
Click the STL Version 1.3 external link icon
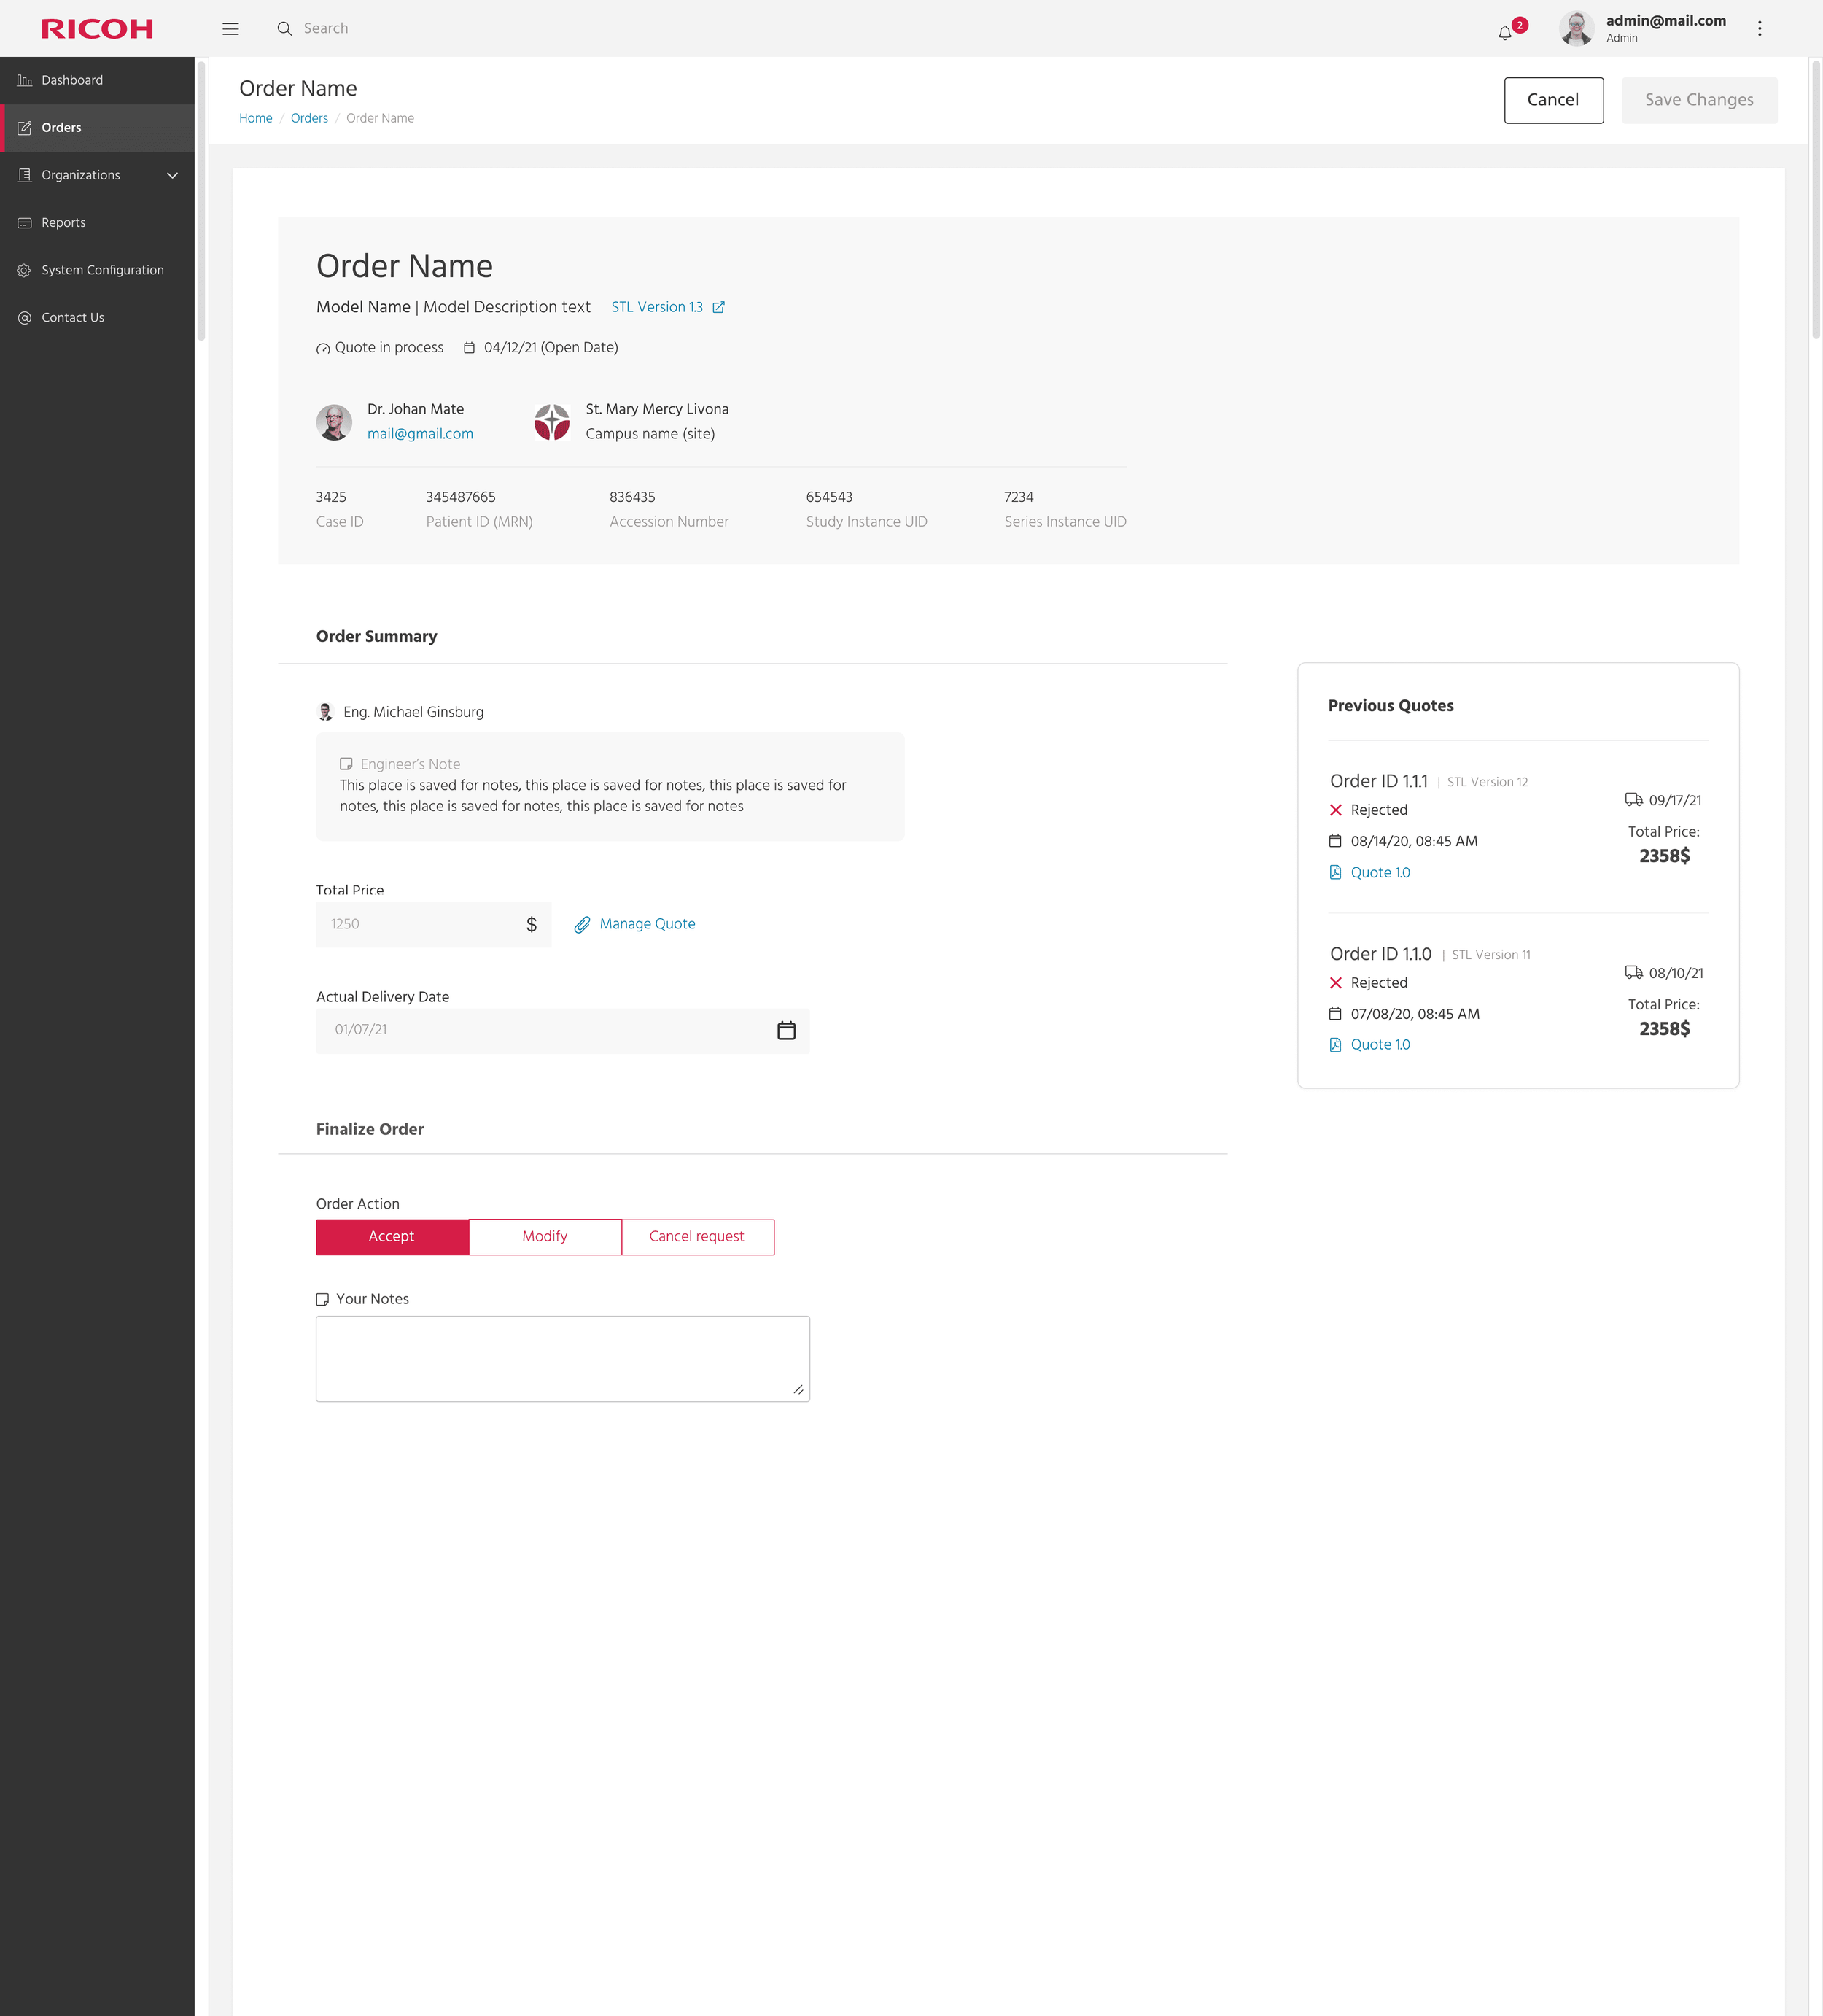(718, 307)
